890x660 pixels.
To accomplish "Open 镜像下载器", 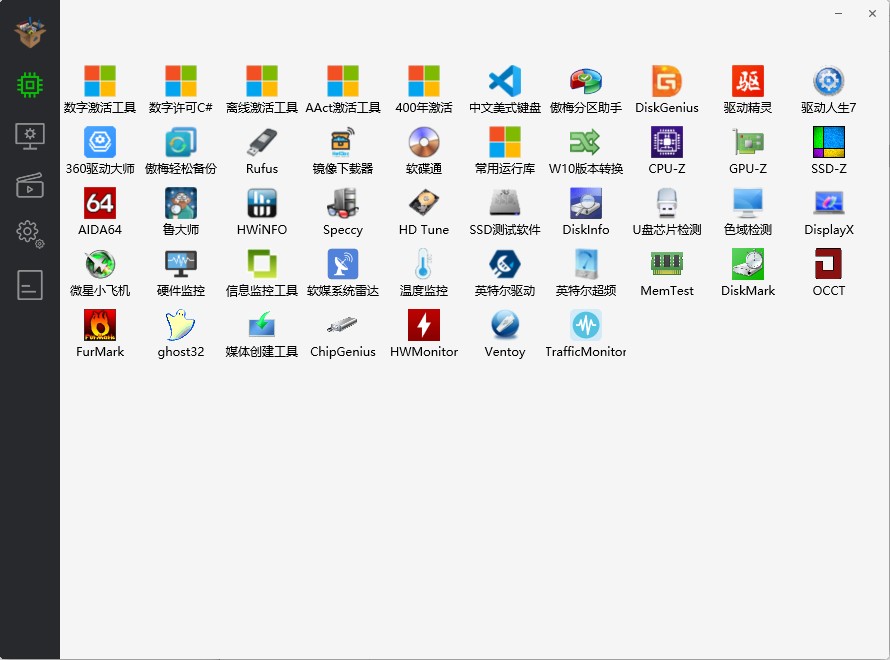I will (343, 151).
